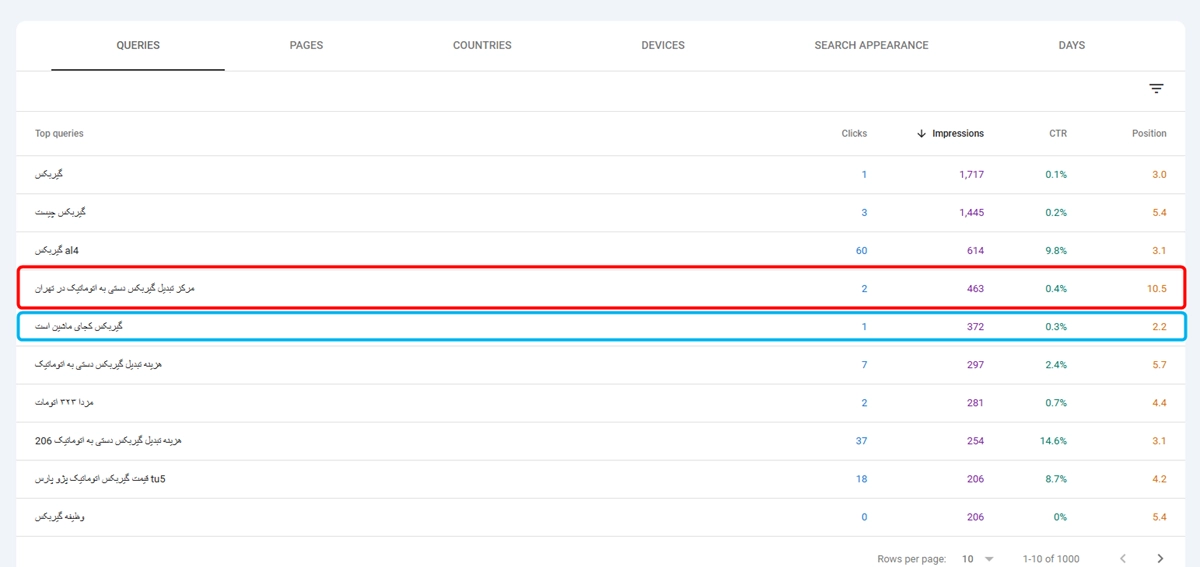This screenshot has width=1200, height=567.
Task: Sort by CTR column header
Action: (x=1057, y=134)
